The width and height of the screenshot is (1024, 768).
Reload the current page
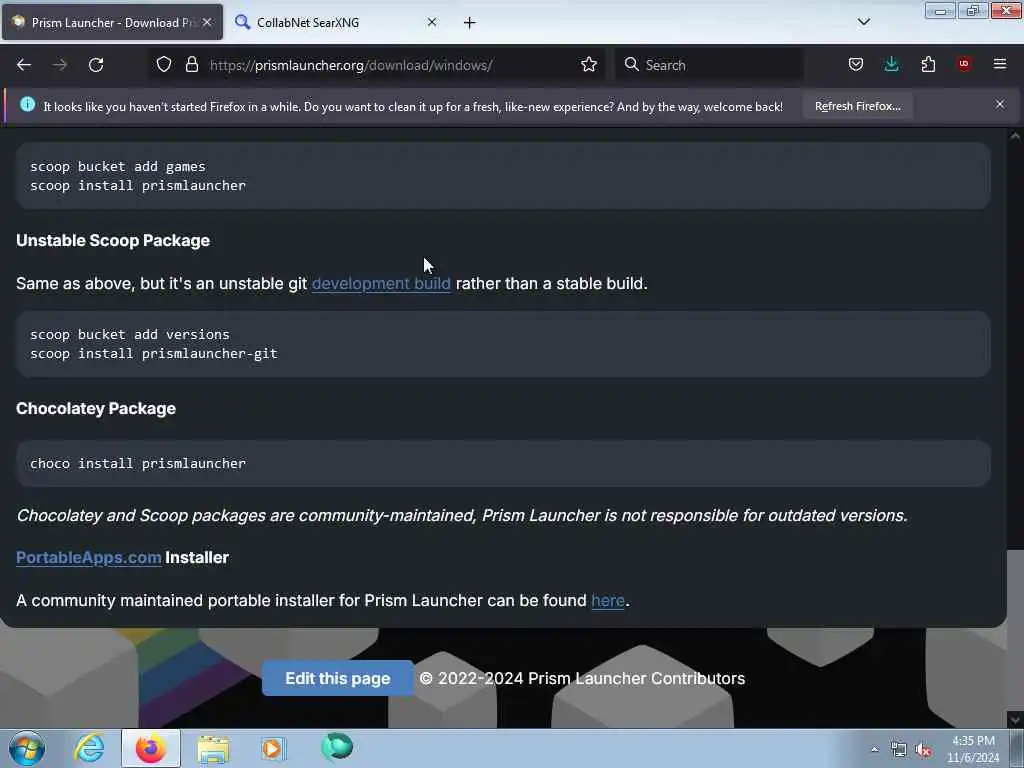point(96,65)
